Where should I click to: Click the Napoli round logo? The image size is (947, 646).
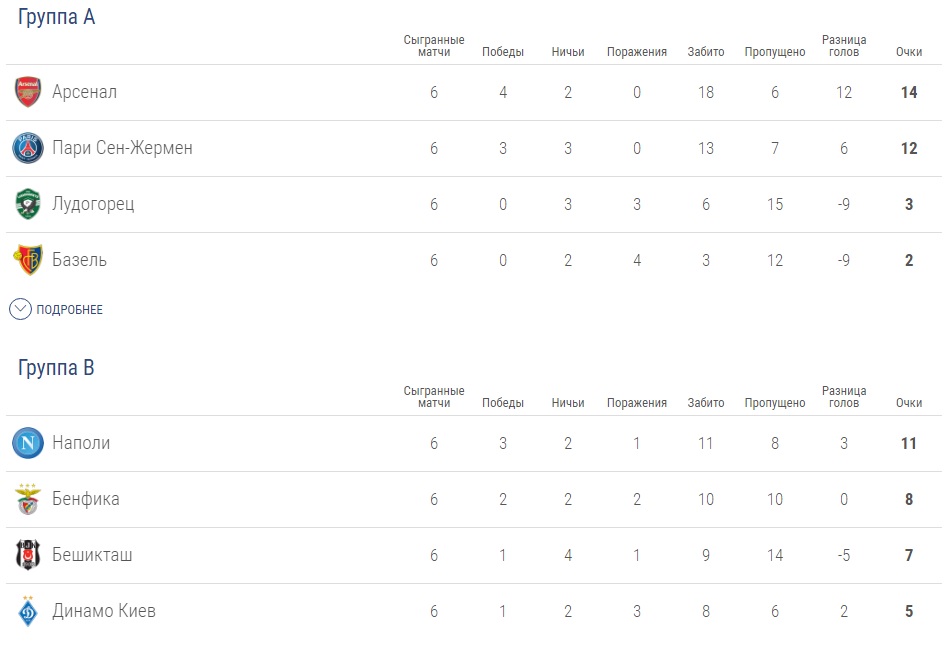[x=28, y=443]
